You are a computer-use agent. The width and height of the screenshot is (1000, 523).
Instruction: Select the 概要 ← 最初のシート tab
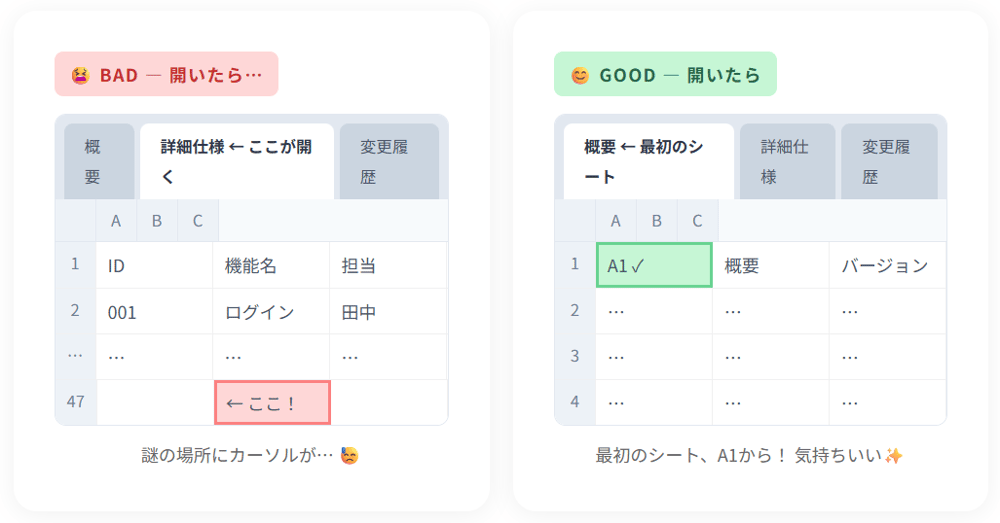click(648, 162)
